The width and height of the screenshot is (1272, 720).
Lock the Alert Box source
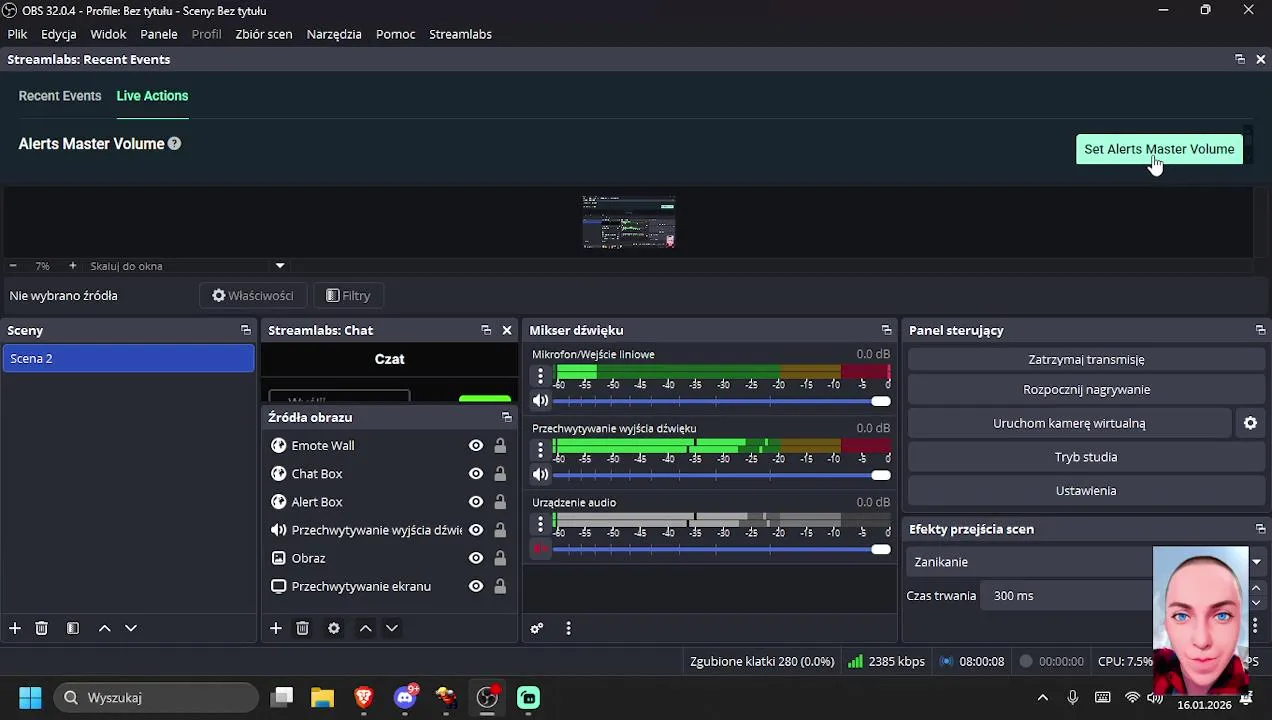coord(500,502)
